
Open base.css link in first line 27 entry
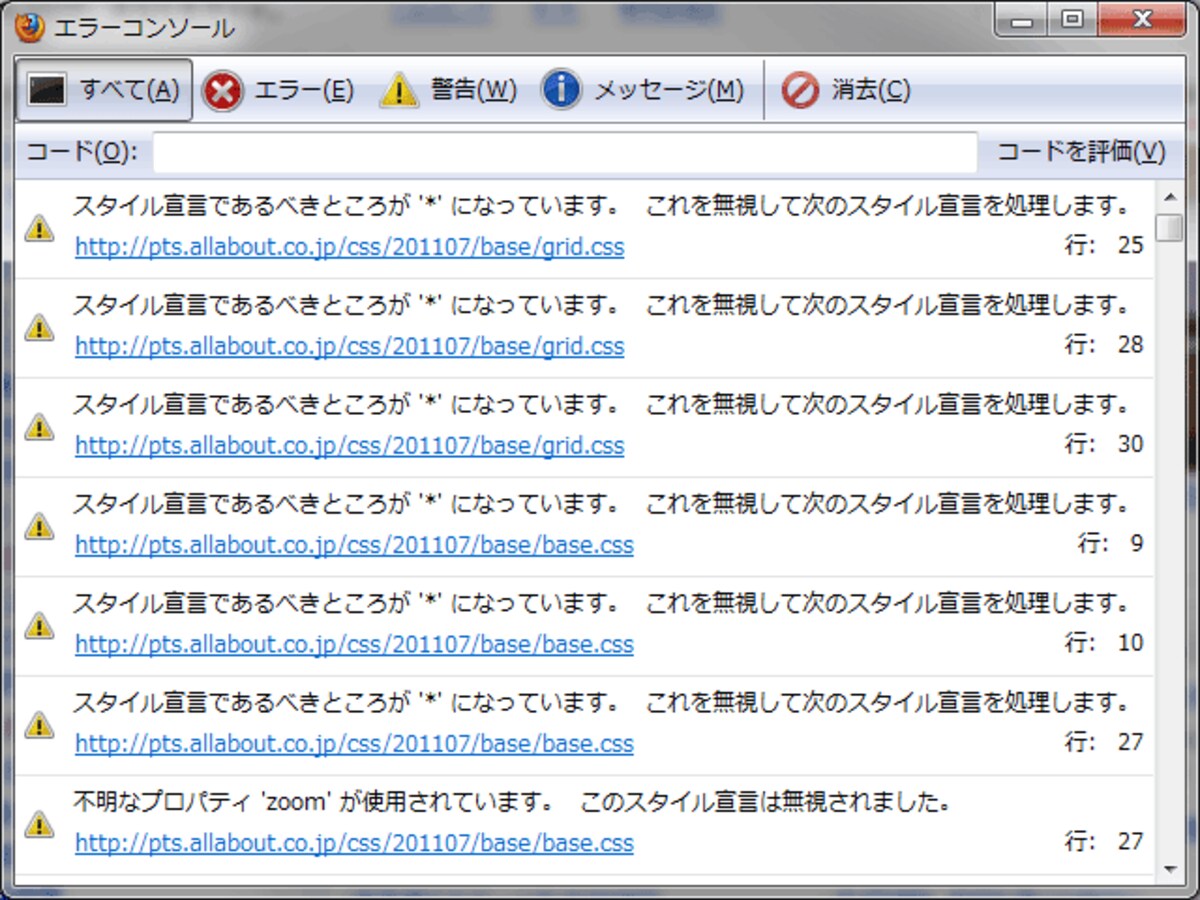click(354, 743)
